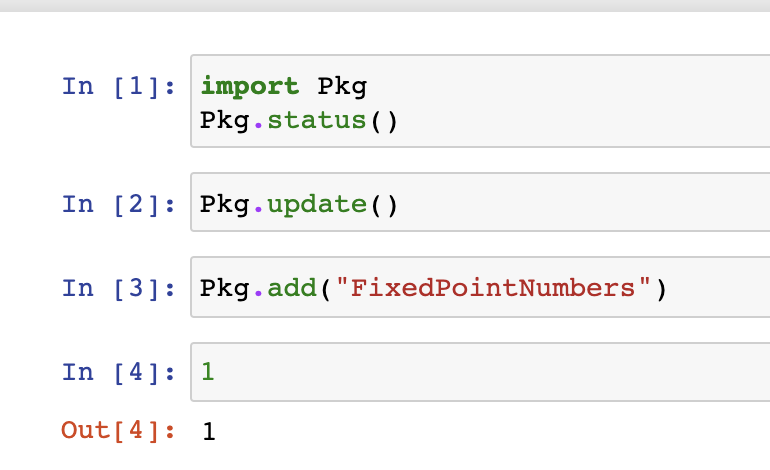This screenshot has height=470, width=770.
Task: Click the gray bar at the top
Action: tap(385, 5)
